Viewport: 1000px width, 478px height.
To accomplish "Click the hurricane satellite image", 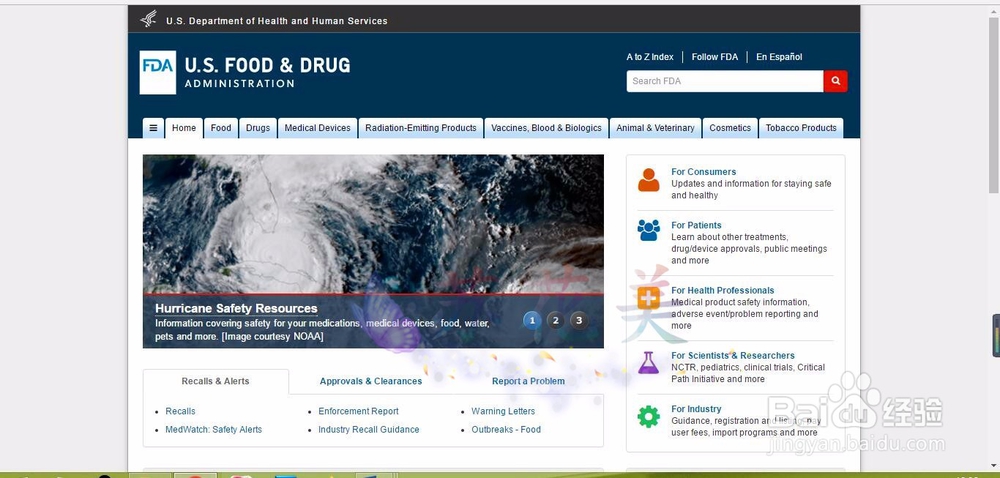I will 373,224.
